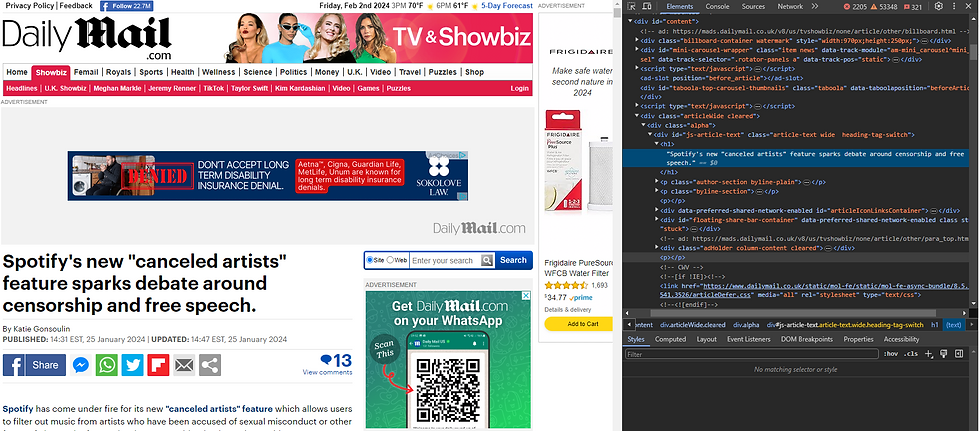Share article on Twitter
Screen dimensions: 980x431
coord(132,365)
